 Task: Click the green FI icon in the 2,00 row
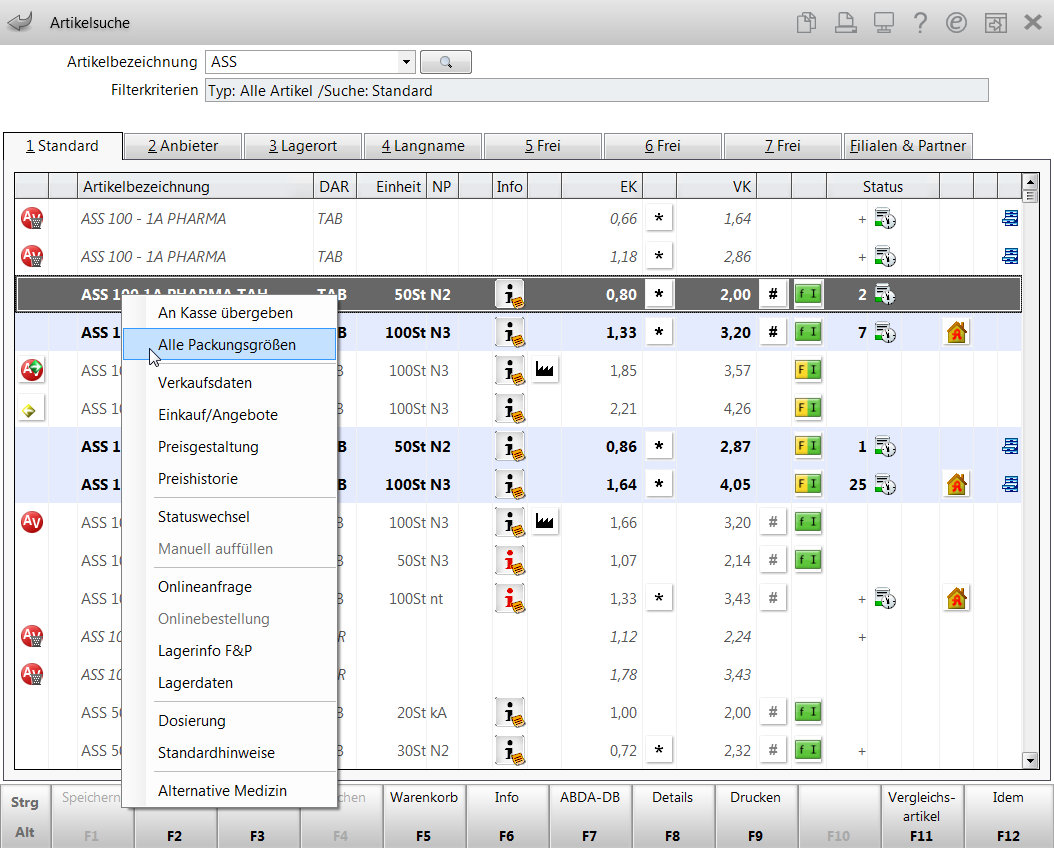point(807,294)
